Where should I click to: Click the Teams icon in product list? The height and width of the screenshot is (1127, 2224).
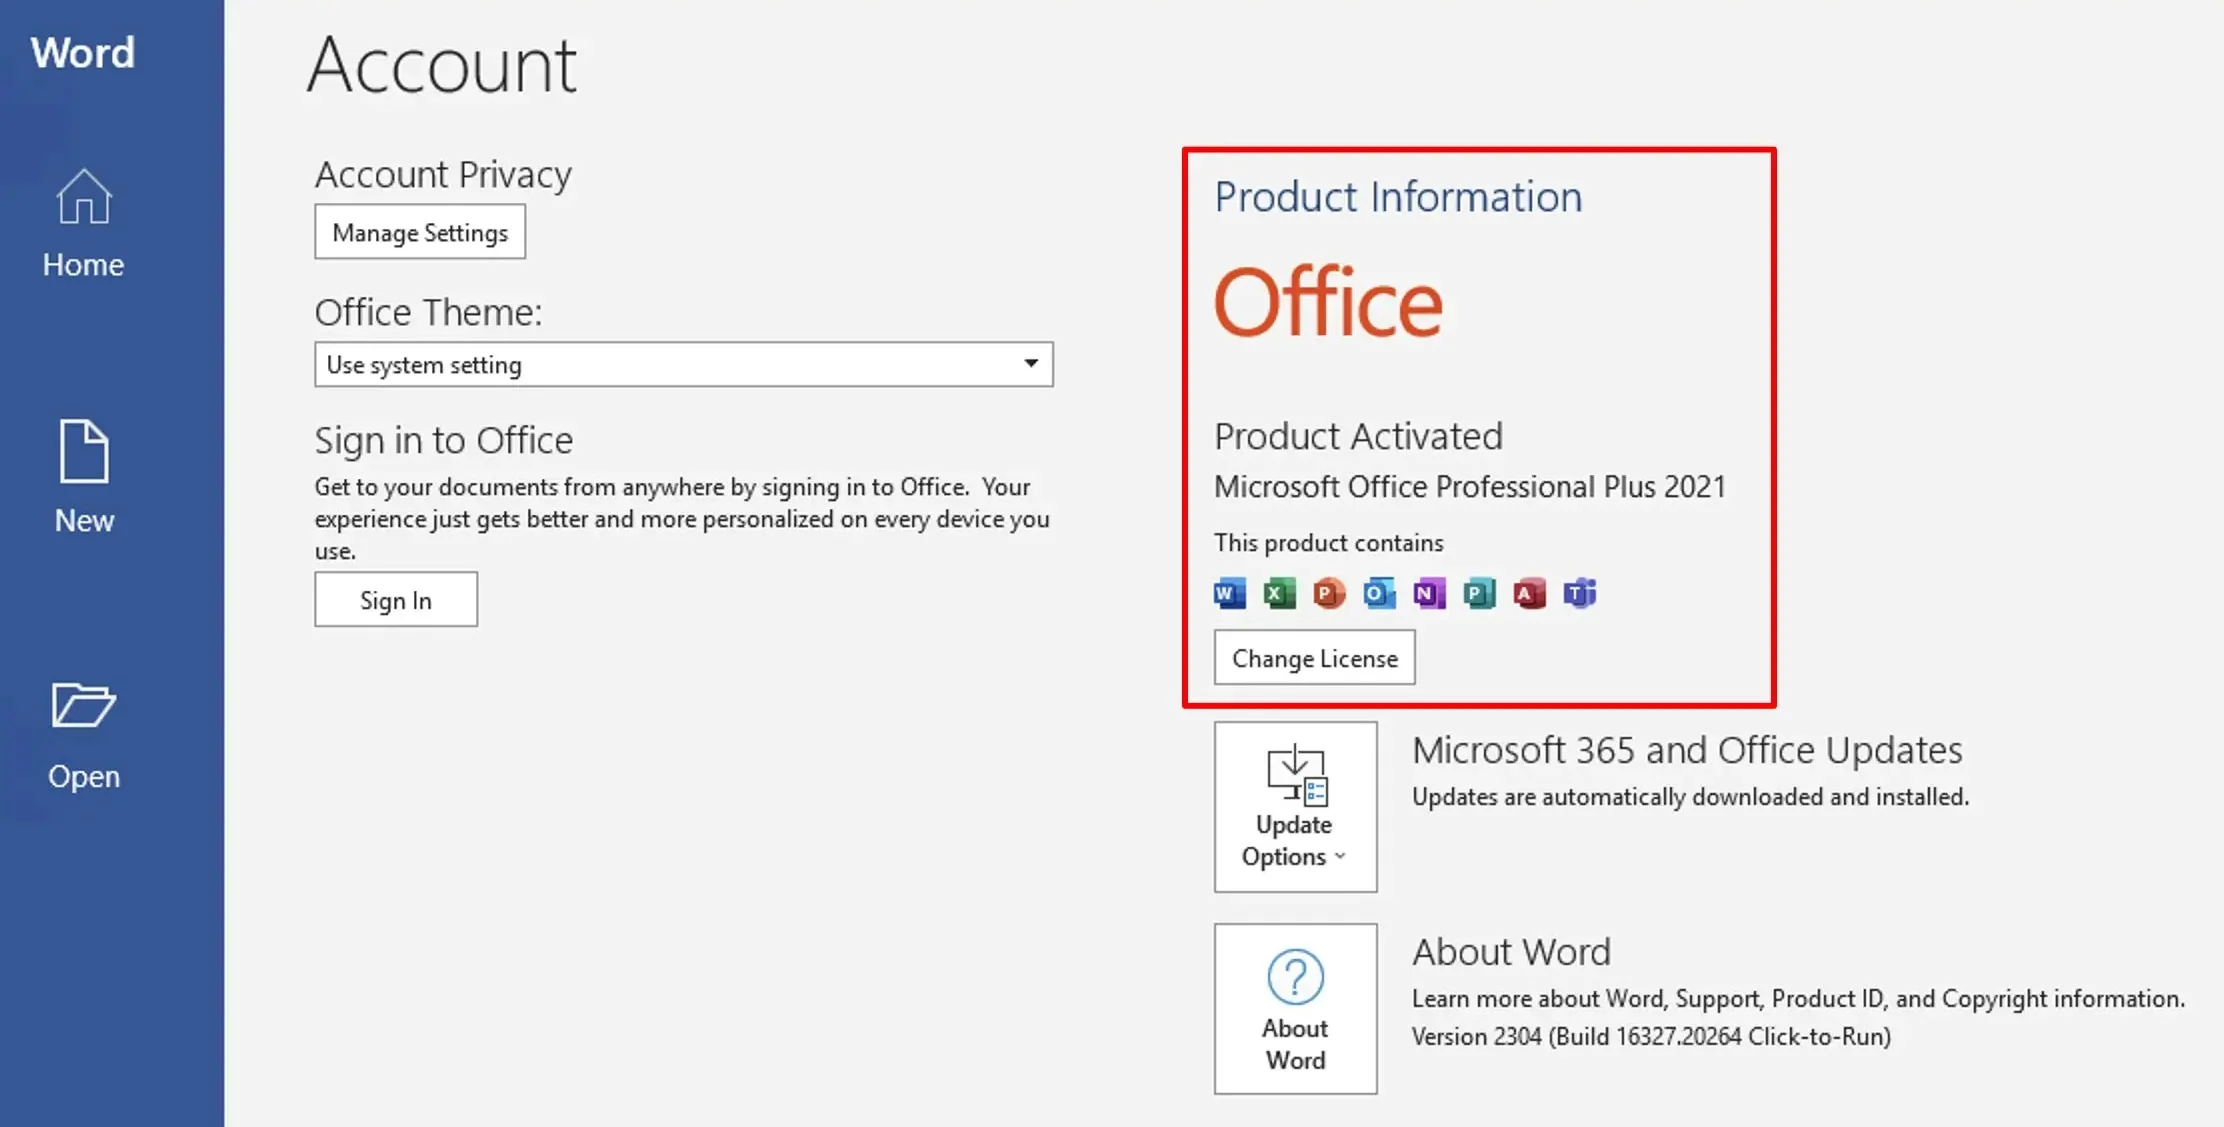point(1580,594)
